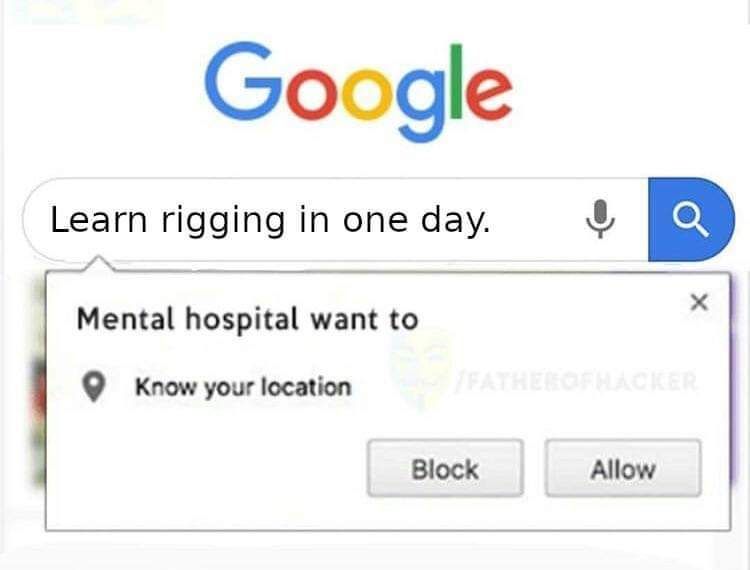Select the 'Mental hospital want to' heading

(248, 319)
